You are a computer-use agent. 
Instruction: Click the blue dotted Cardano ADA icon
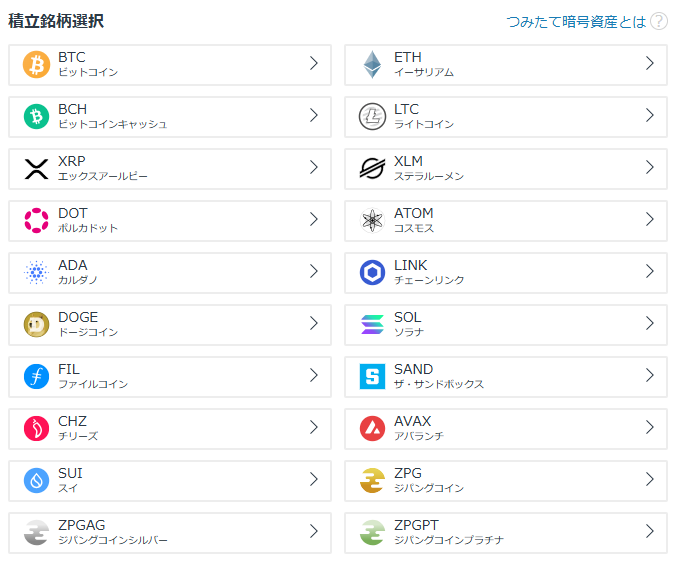(37, 272)
